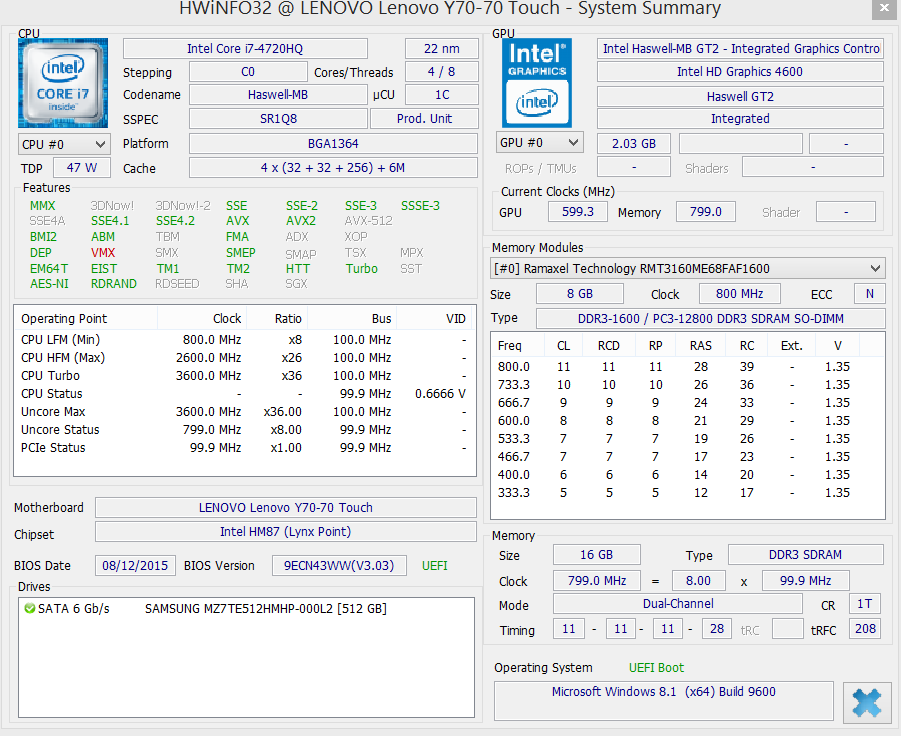This screenshot has width=901, height=736.
Task: Click the Intel Graphics GPU logo
Action: pos(537,83)
